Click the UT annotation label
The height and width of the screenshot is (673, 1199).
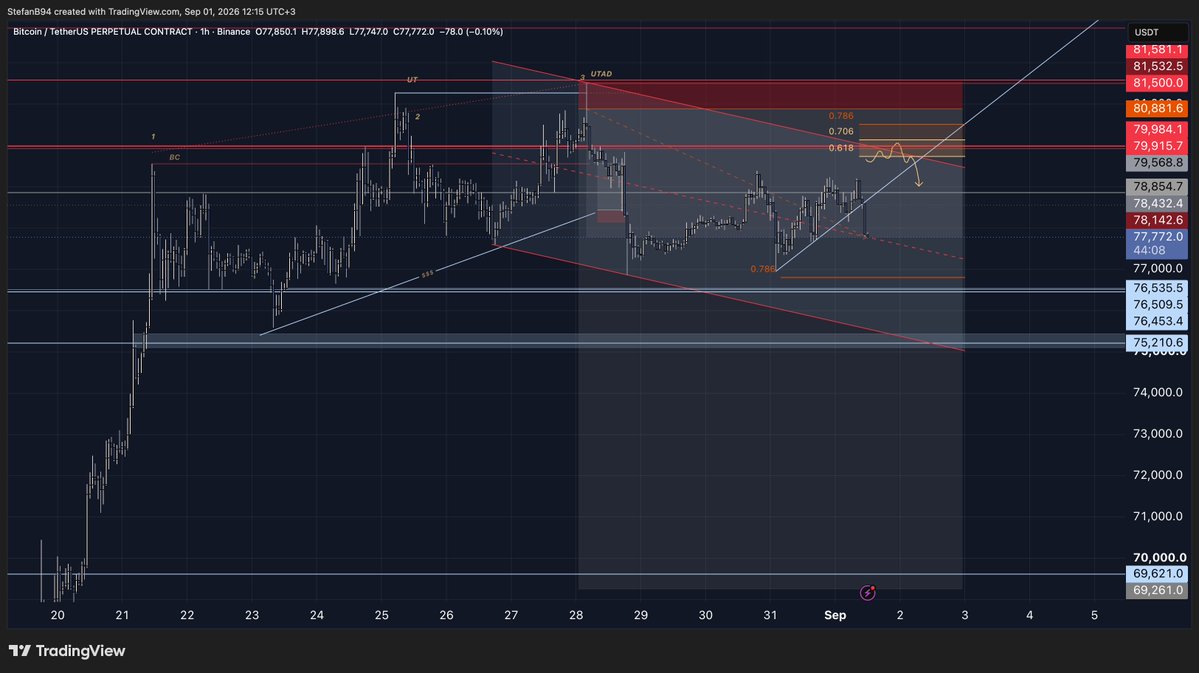(x=412, y=80)
